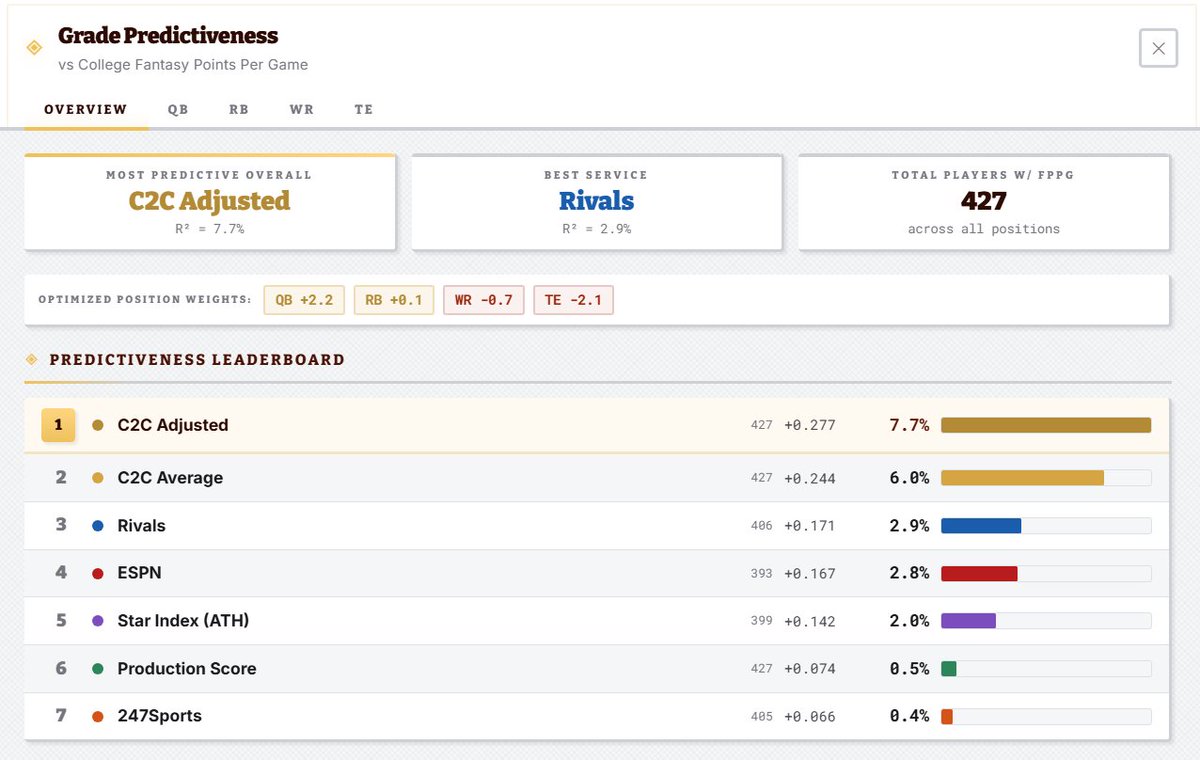Click the C2C Adjusted color dot
Screen dimensions: 1200x760
[97, 425]
